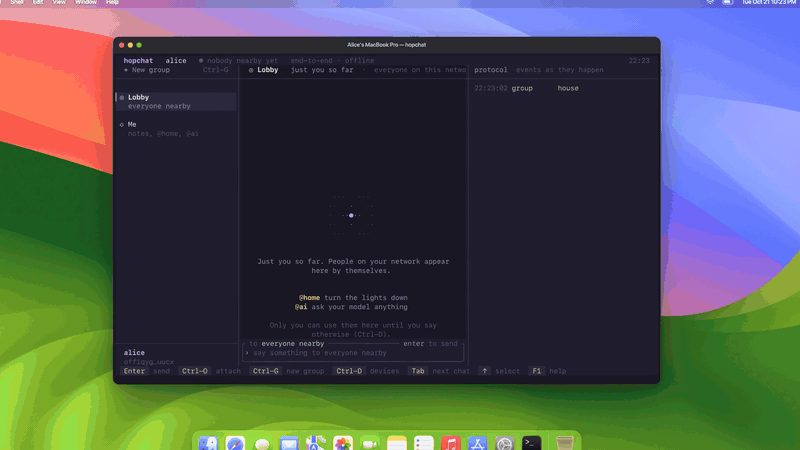Image resolution: width=800 pixels, height=450 pixels.
Task: Click the just you so far header text
Action: (x=322, y=70)
